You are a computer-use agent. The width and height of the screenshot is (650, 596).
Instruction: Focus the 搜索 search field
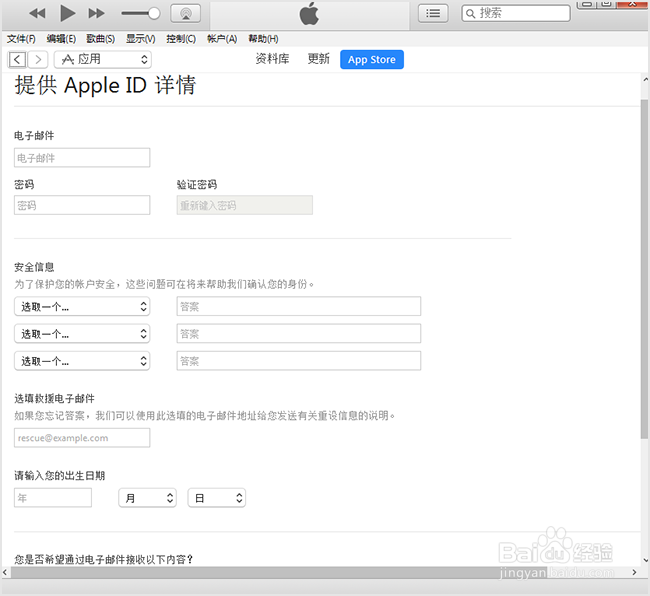tap(516, 13)
